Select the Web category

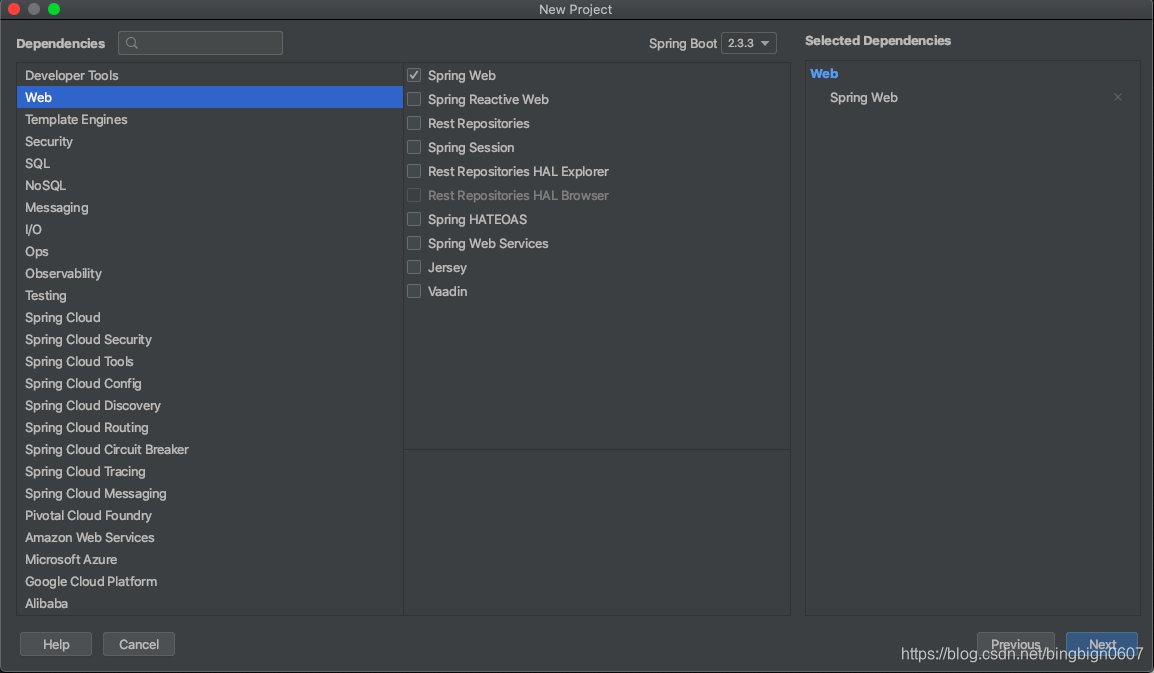tap(210, 97)
